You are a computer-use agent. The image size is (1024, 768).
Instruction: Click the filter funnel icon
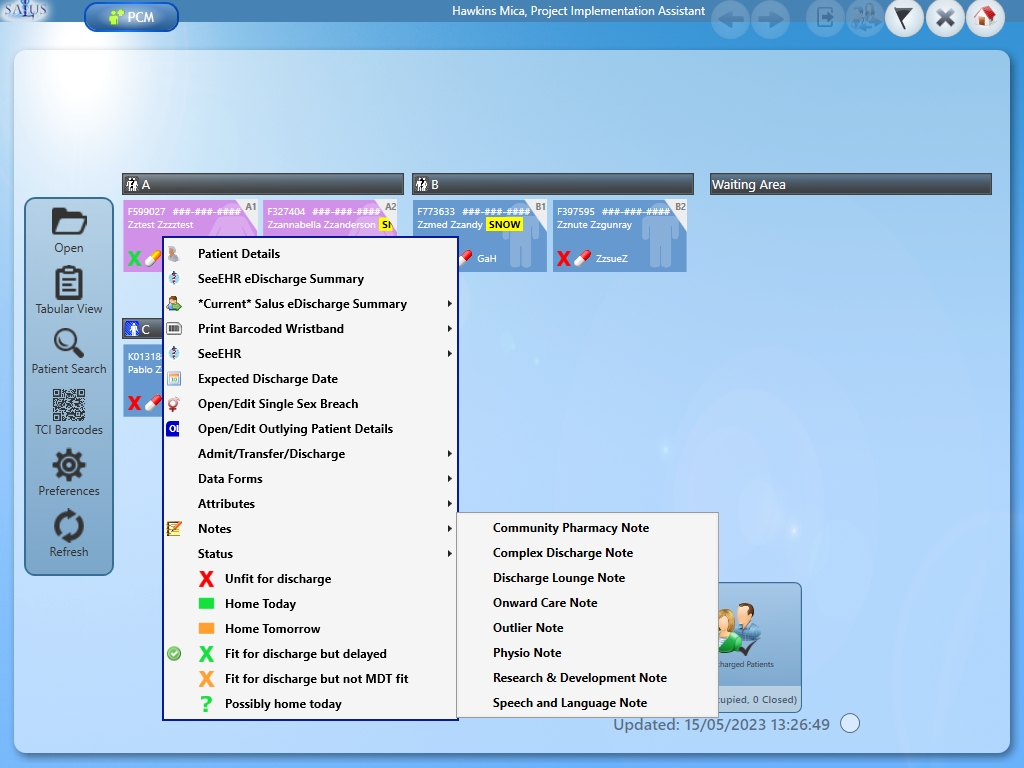pos(904,18)
